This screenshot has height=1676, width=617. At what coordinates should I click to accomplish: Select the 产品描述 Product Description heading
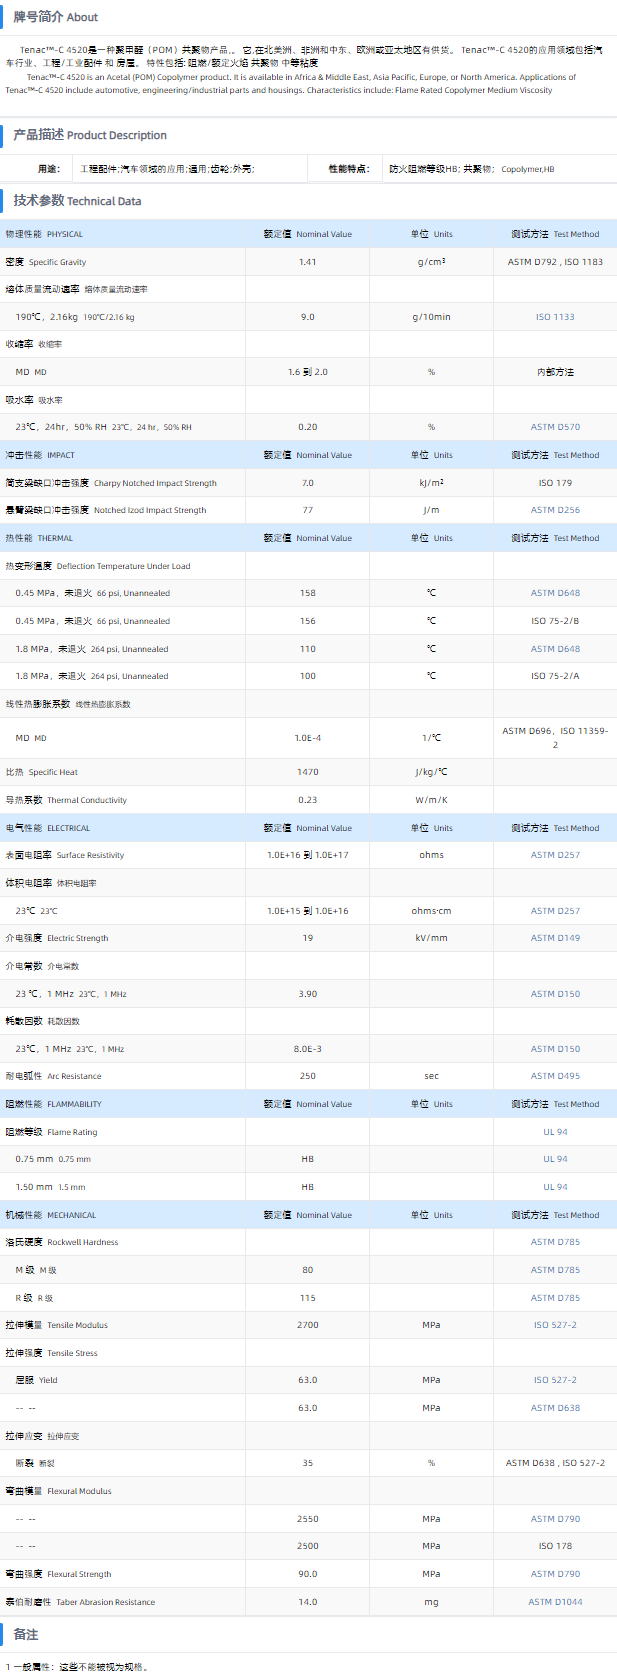[90, 135]
